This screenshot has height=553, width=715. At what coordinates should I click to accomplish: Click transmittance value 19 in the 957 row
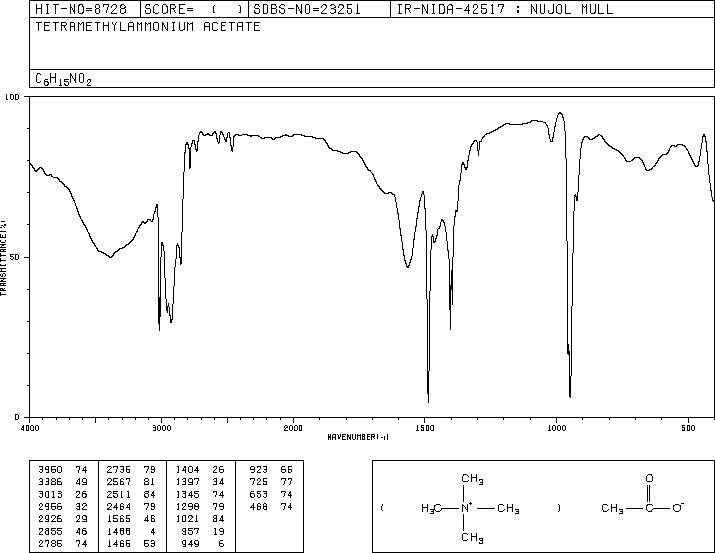point(218,532)
